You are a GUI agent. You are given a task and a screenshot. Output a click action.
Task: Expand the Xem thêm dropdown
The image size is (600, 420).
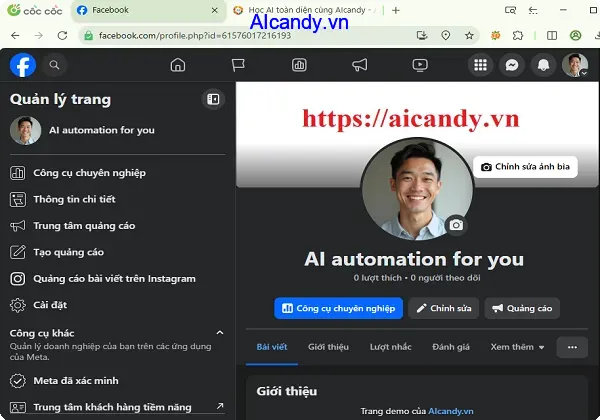coord(517,347)
